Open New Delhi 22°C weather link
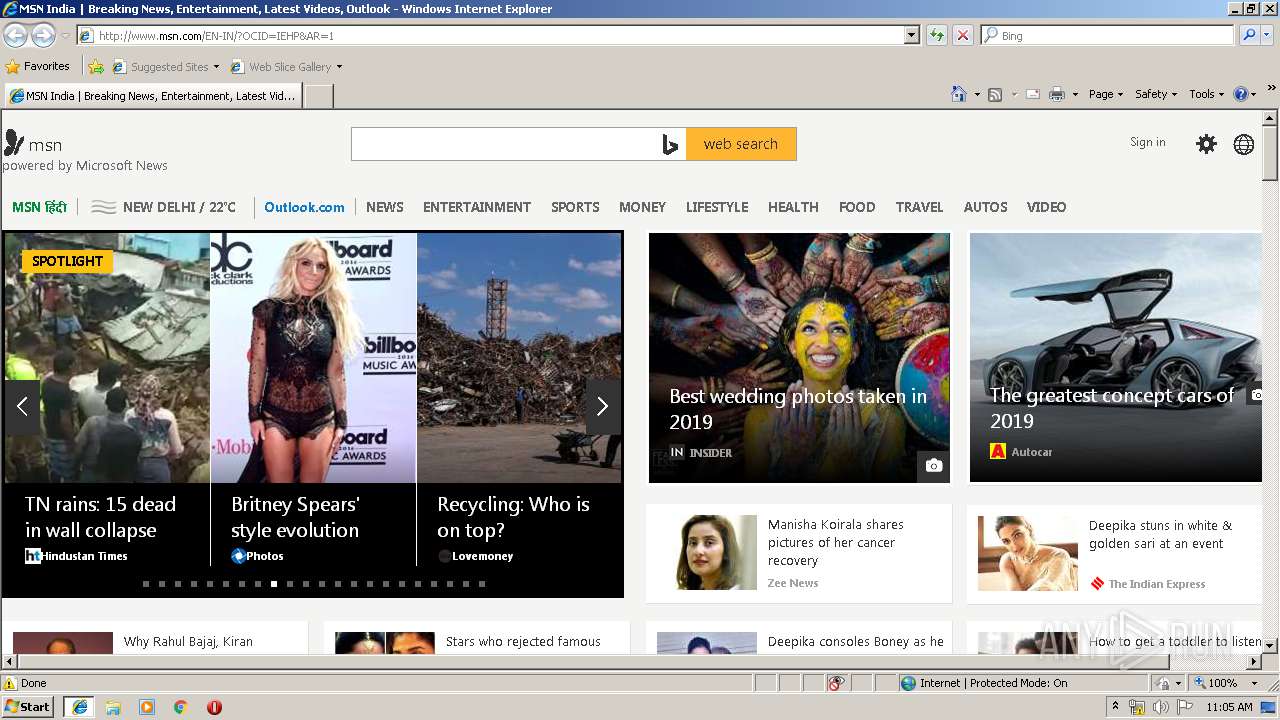Screen dimensions: 1280x720 click(x=164, y=207)
